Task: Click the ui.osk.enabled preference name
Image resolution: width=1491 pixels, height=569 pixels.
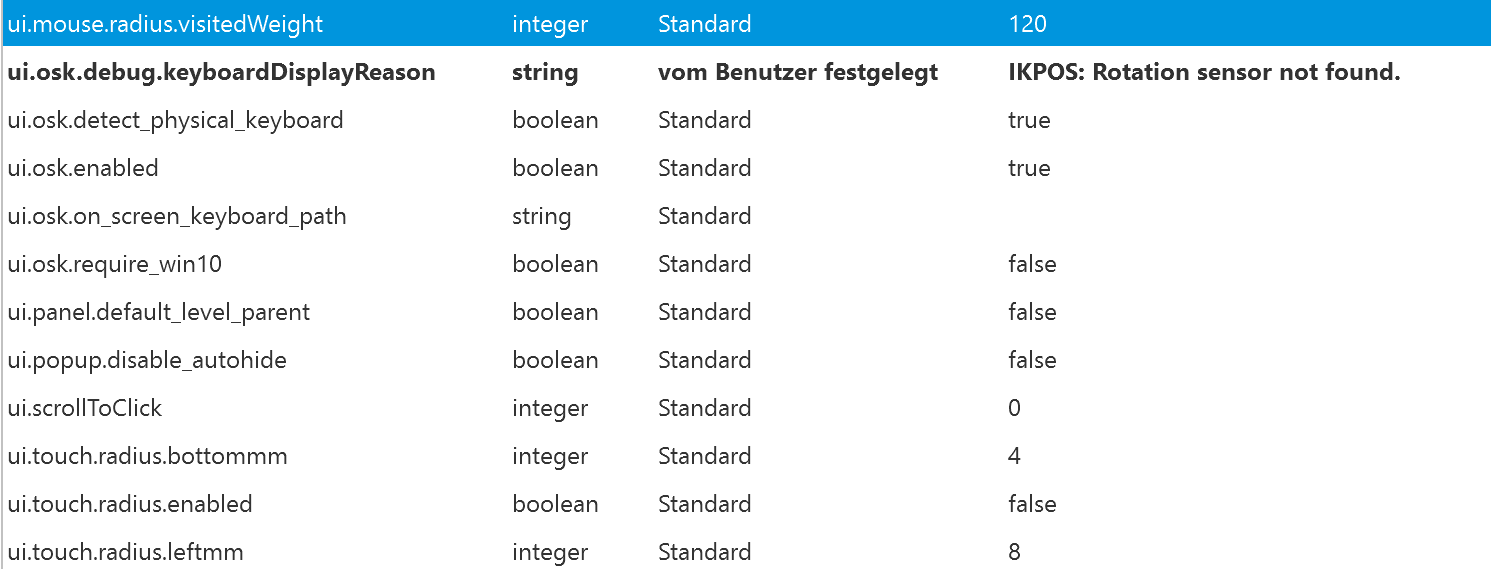Action: point(83,168)
